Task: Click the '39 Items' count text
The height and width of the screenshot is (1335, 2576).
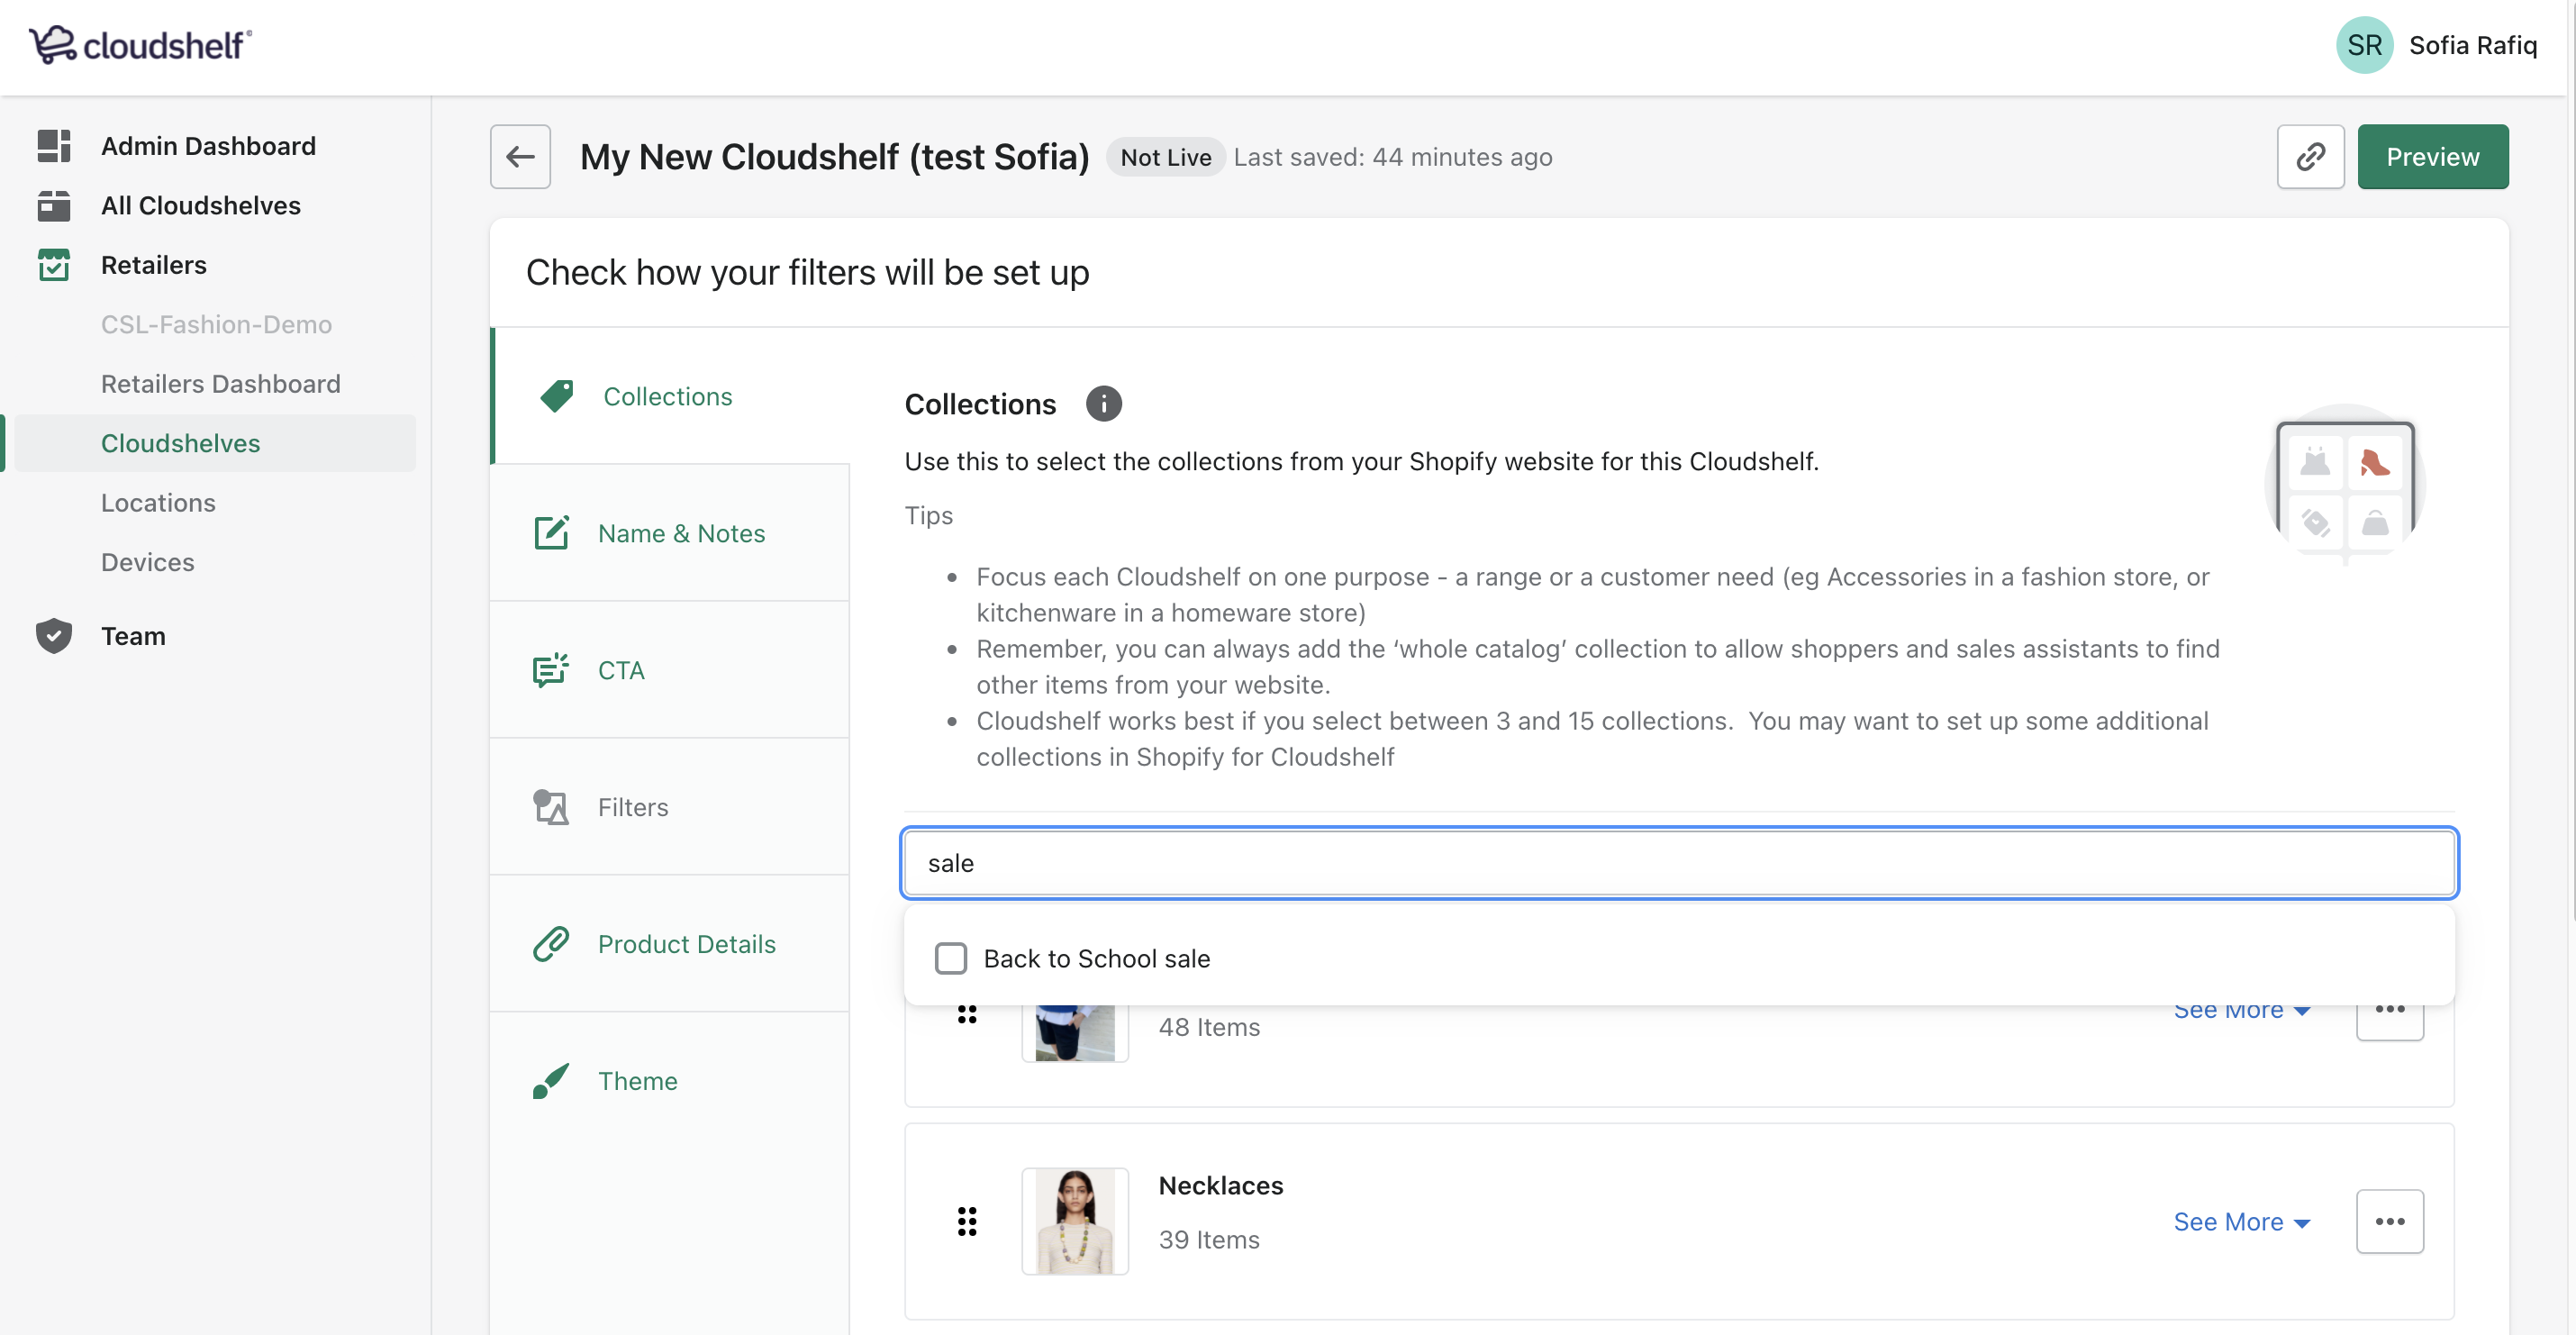Action: click(1209, 1239)
